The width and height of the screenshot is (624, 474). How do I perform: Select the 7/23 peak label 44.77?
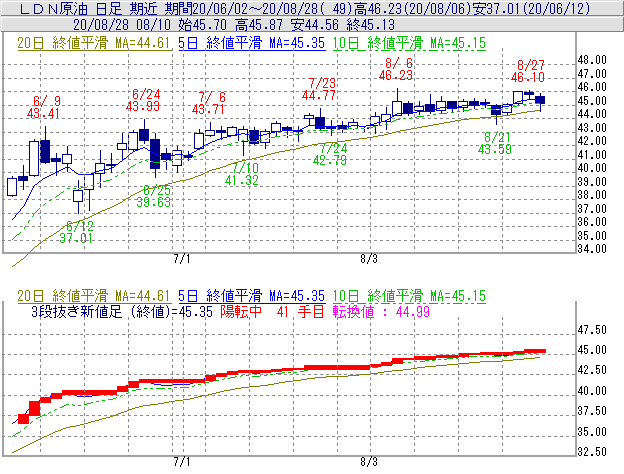tap(322, 95)
